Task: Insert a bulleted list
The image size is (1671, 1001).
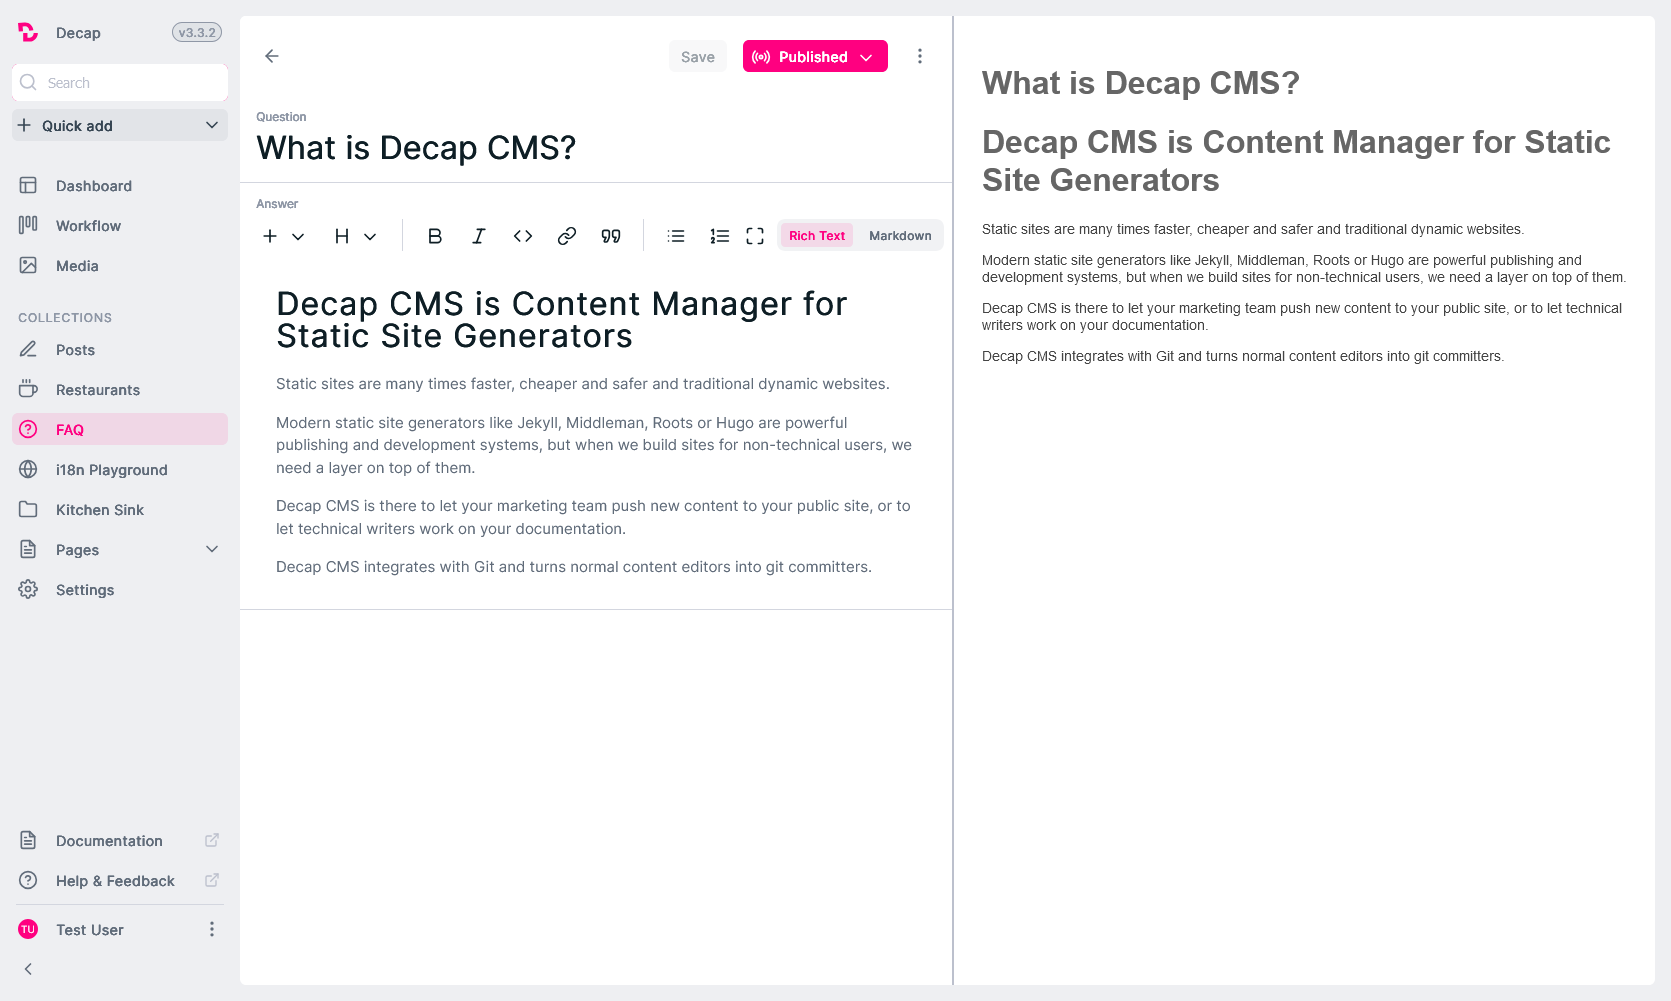Action: [x=676, y=236]
